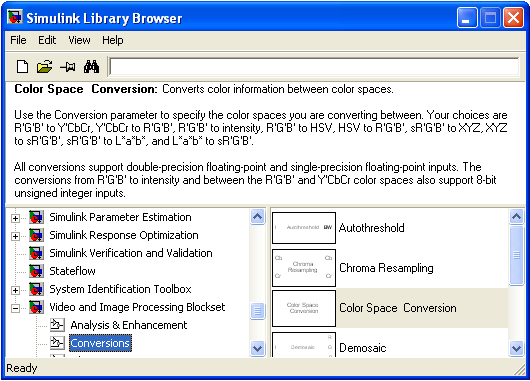Click the up arrow of the library tree scrollbar

pos(258,216)
